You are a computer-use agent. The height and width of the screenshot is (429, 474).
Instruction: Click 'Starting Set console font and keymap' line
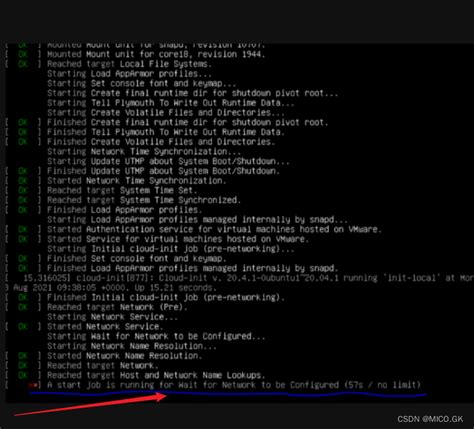coord(142,83)
